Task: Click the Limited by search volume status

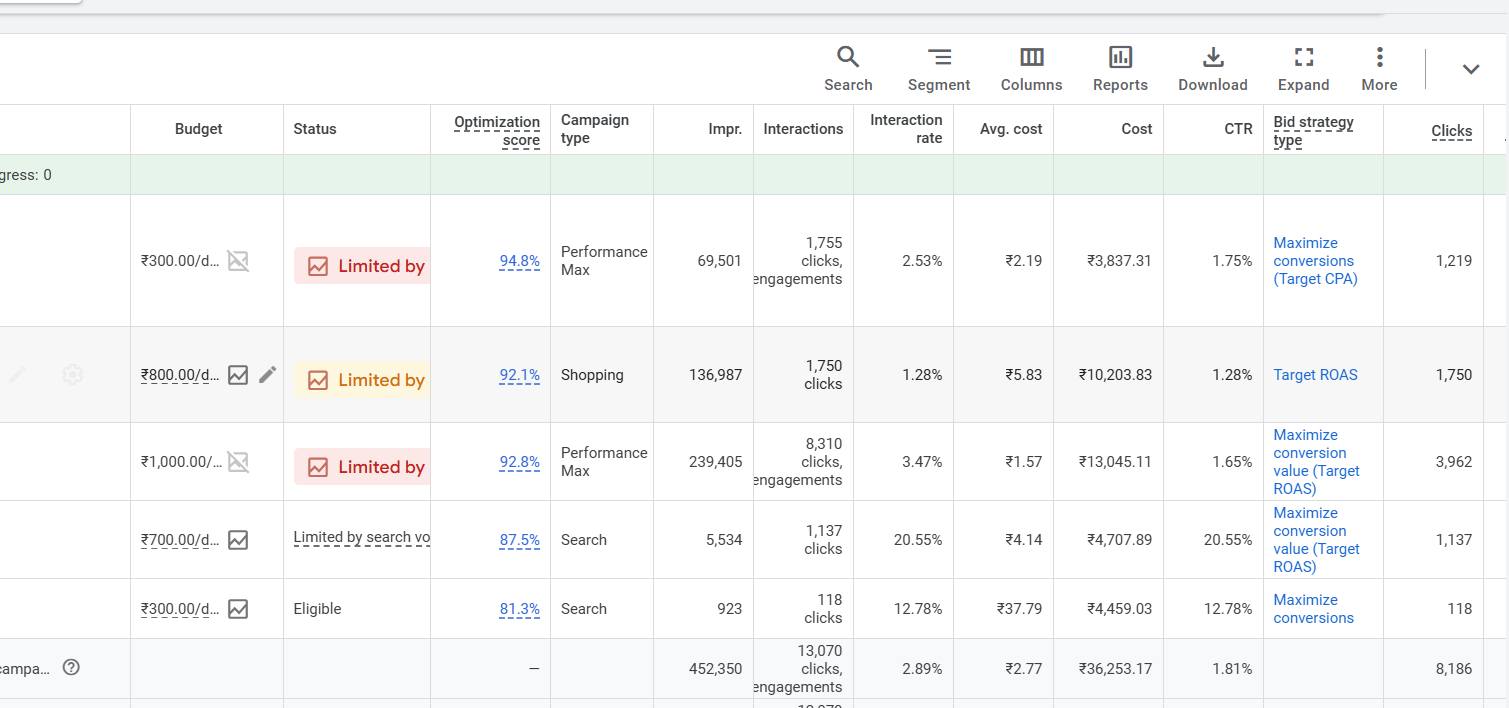Action: point(361,538)
